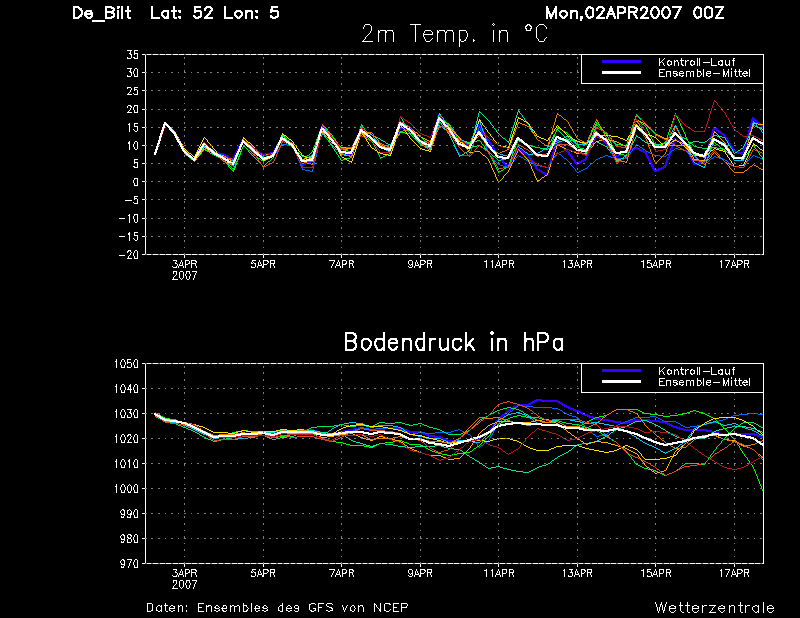Click the white Ensemble-Mittel swatch in pressure legend
Image resolution: width=800 pixels, height=618 pixels.
pos(621,382)
